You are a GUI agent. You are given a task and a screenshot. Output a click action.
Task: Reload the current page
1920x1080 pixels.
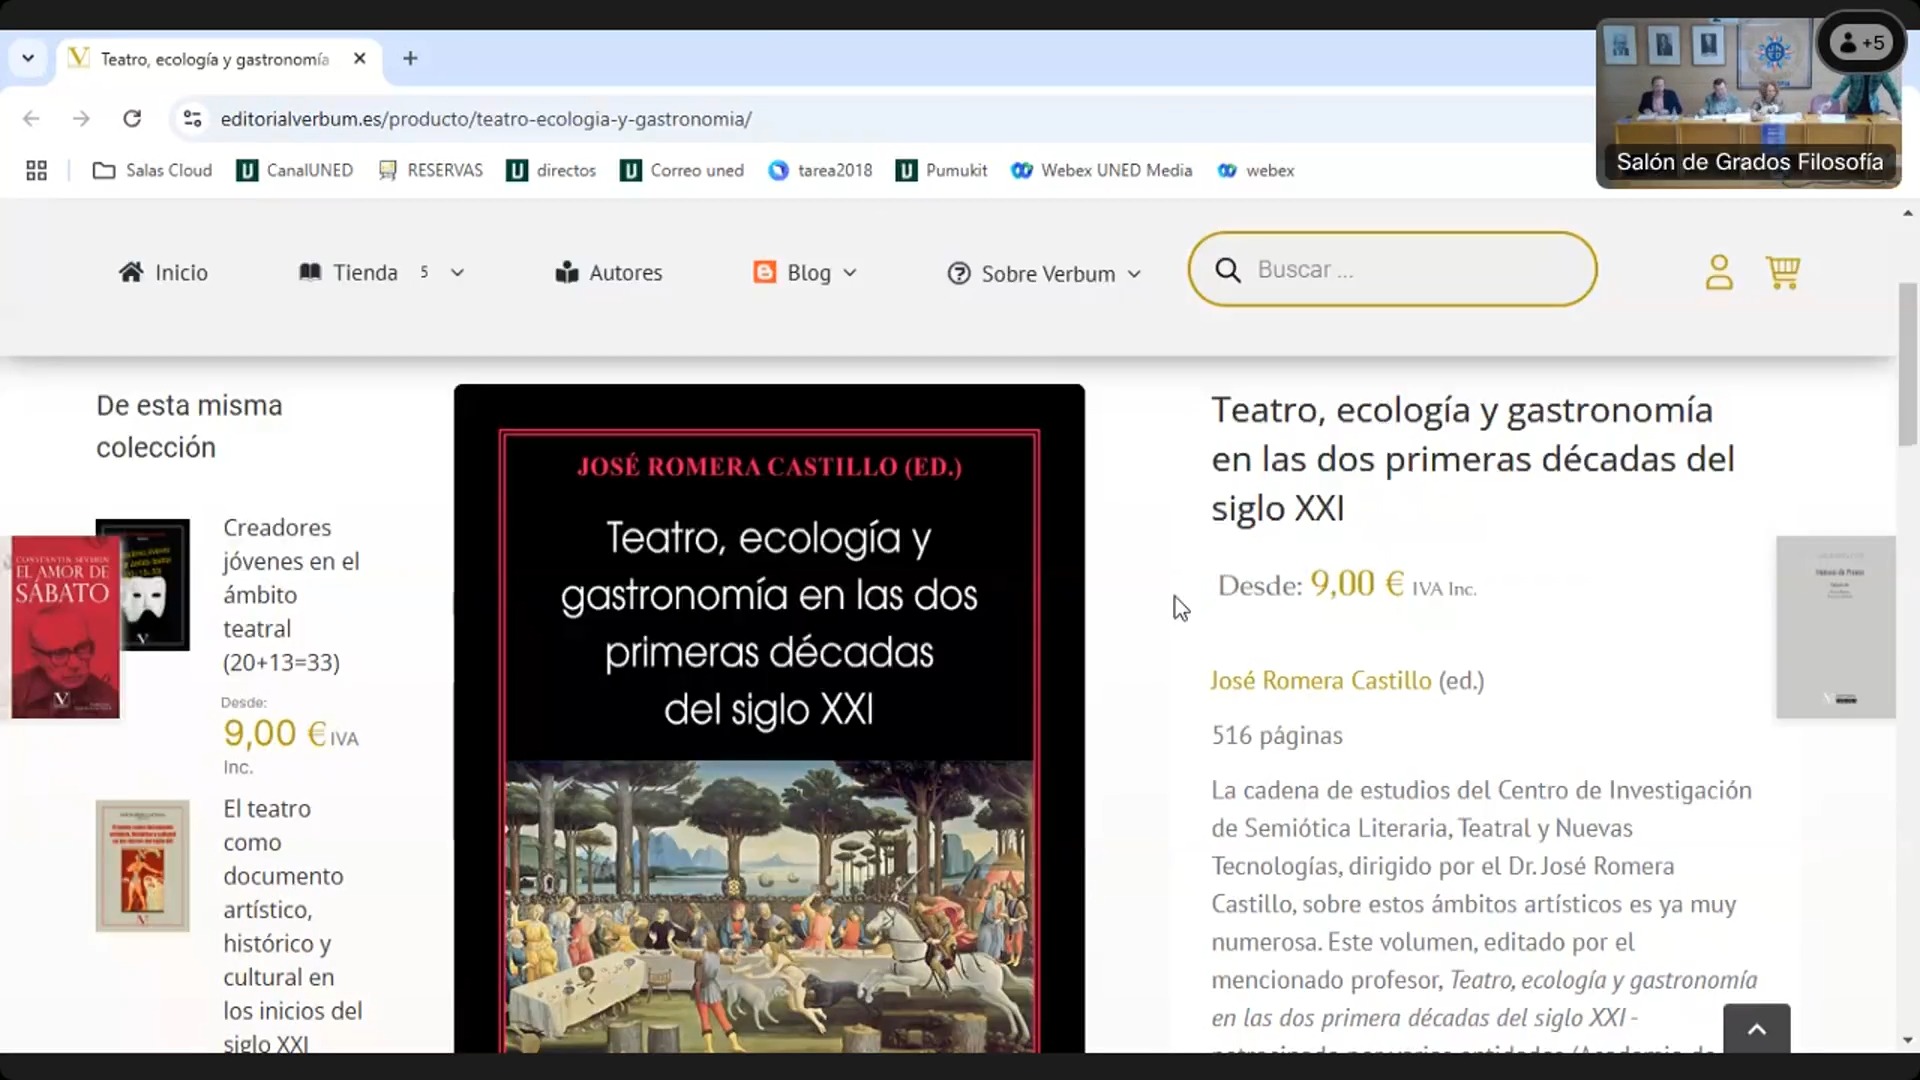coord(132,119)
